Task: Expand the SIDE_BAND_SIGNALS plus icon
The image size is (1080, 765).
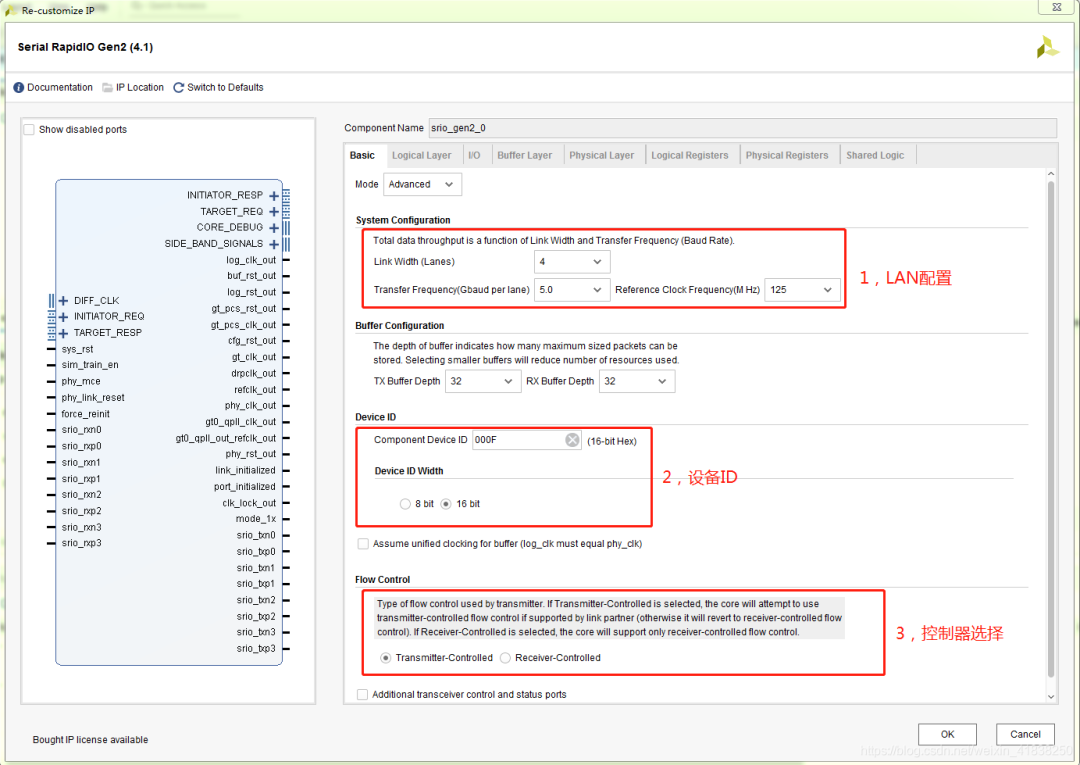Action: [274, 244]
